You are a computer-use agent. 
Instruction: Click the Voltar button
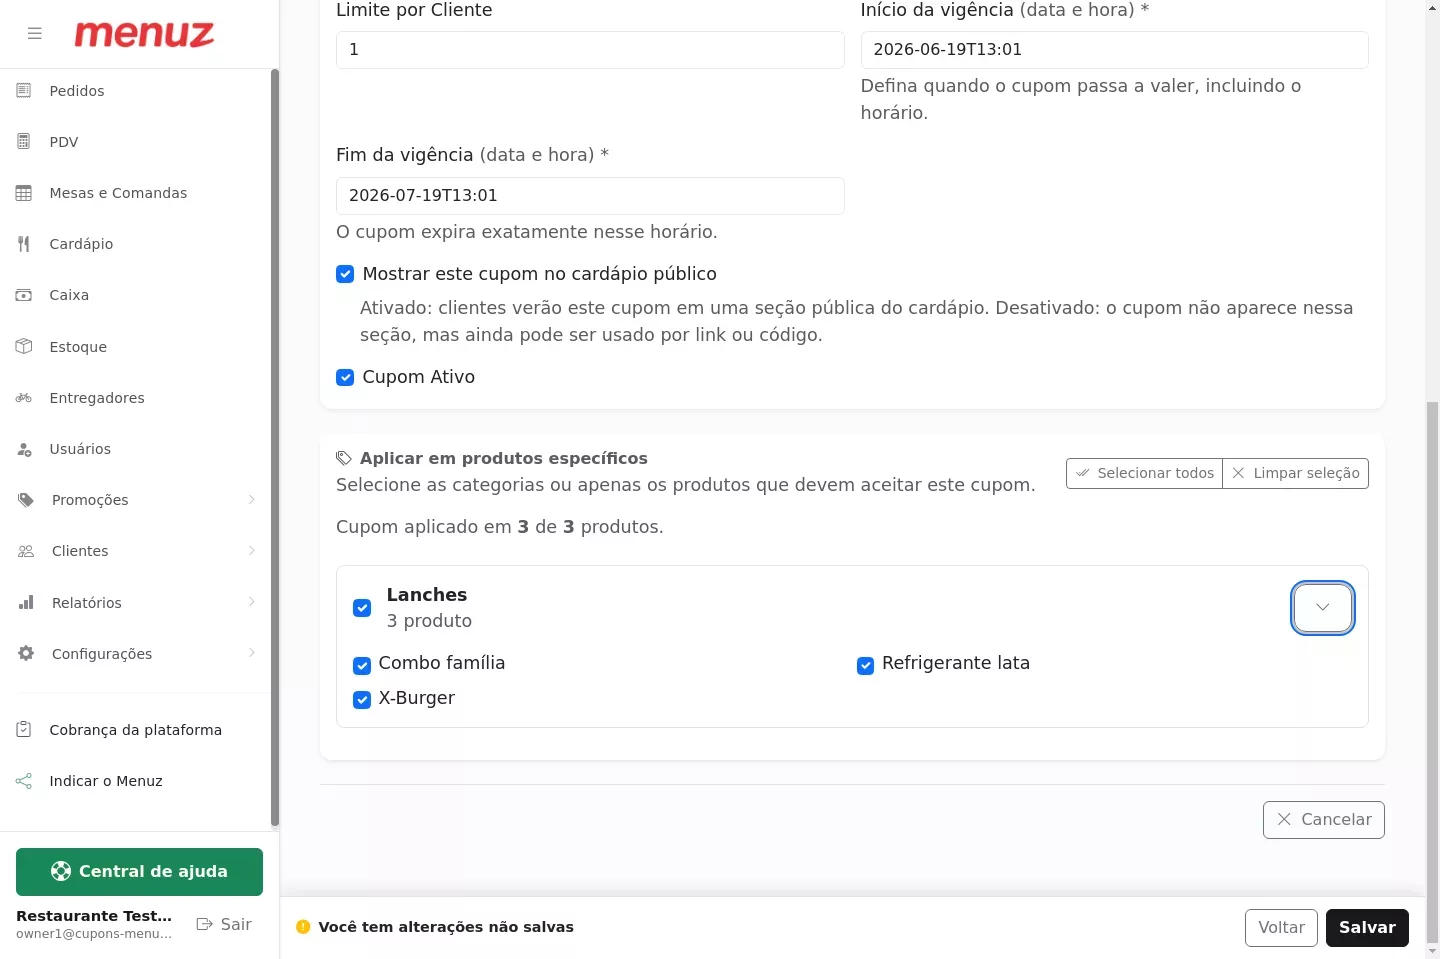click(x=1281, y=928)
